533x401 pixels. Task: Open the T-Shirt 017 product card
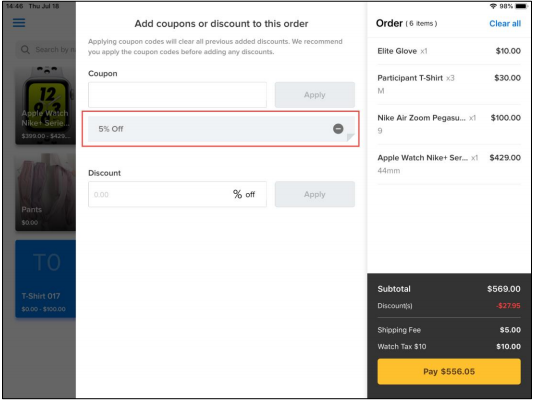pos(46,279)
